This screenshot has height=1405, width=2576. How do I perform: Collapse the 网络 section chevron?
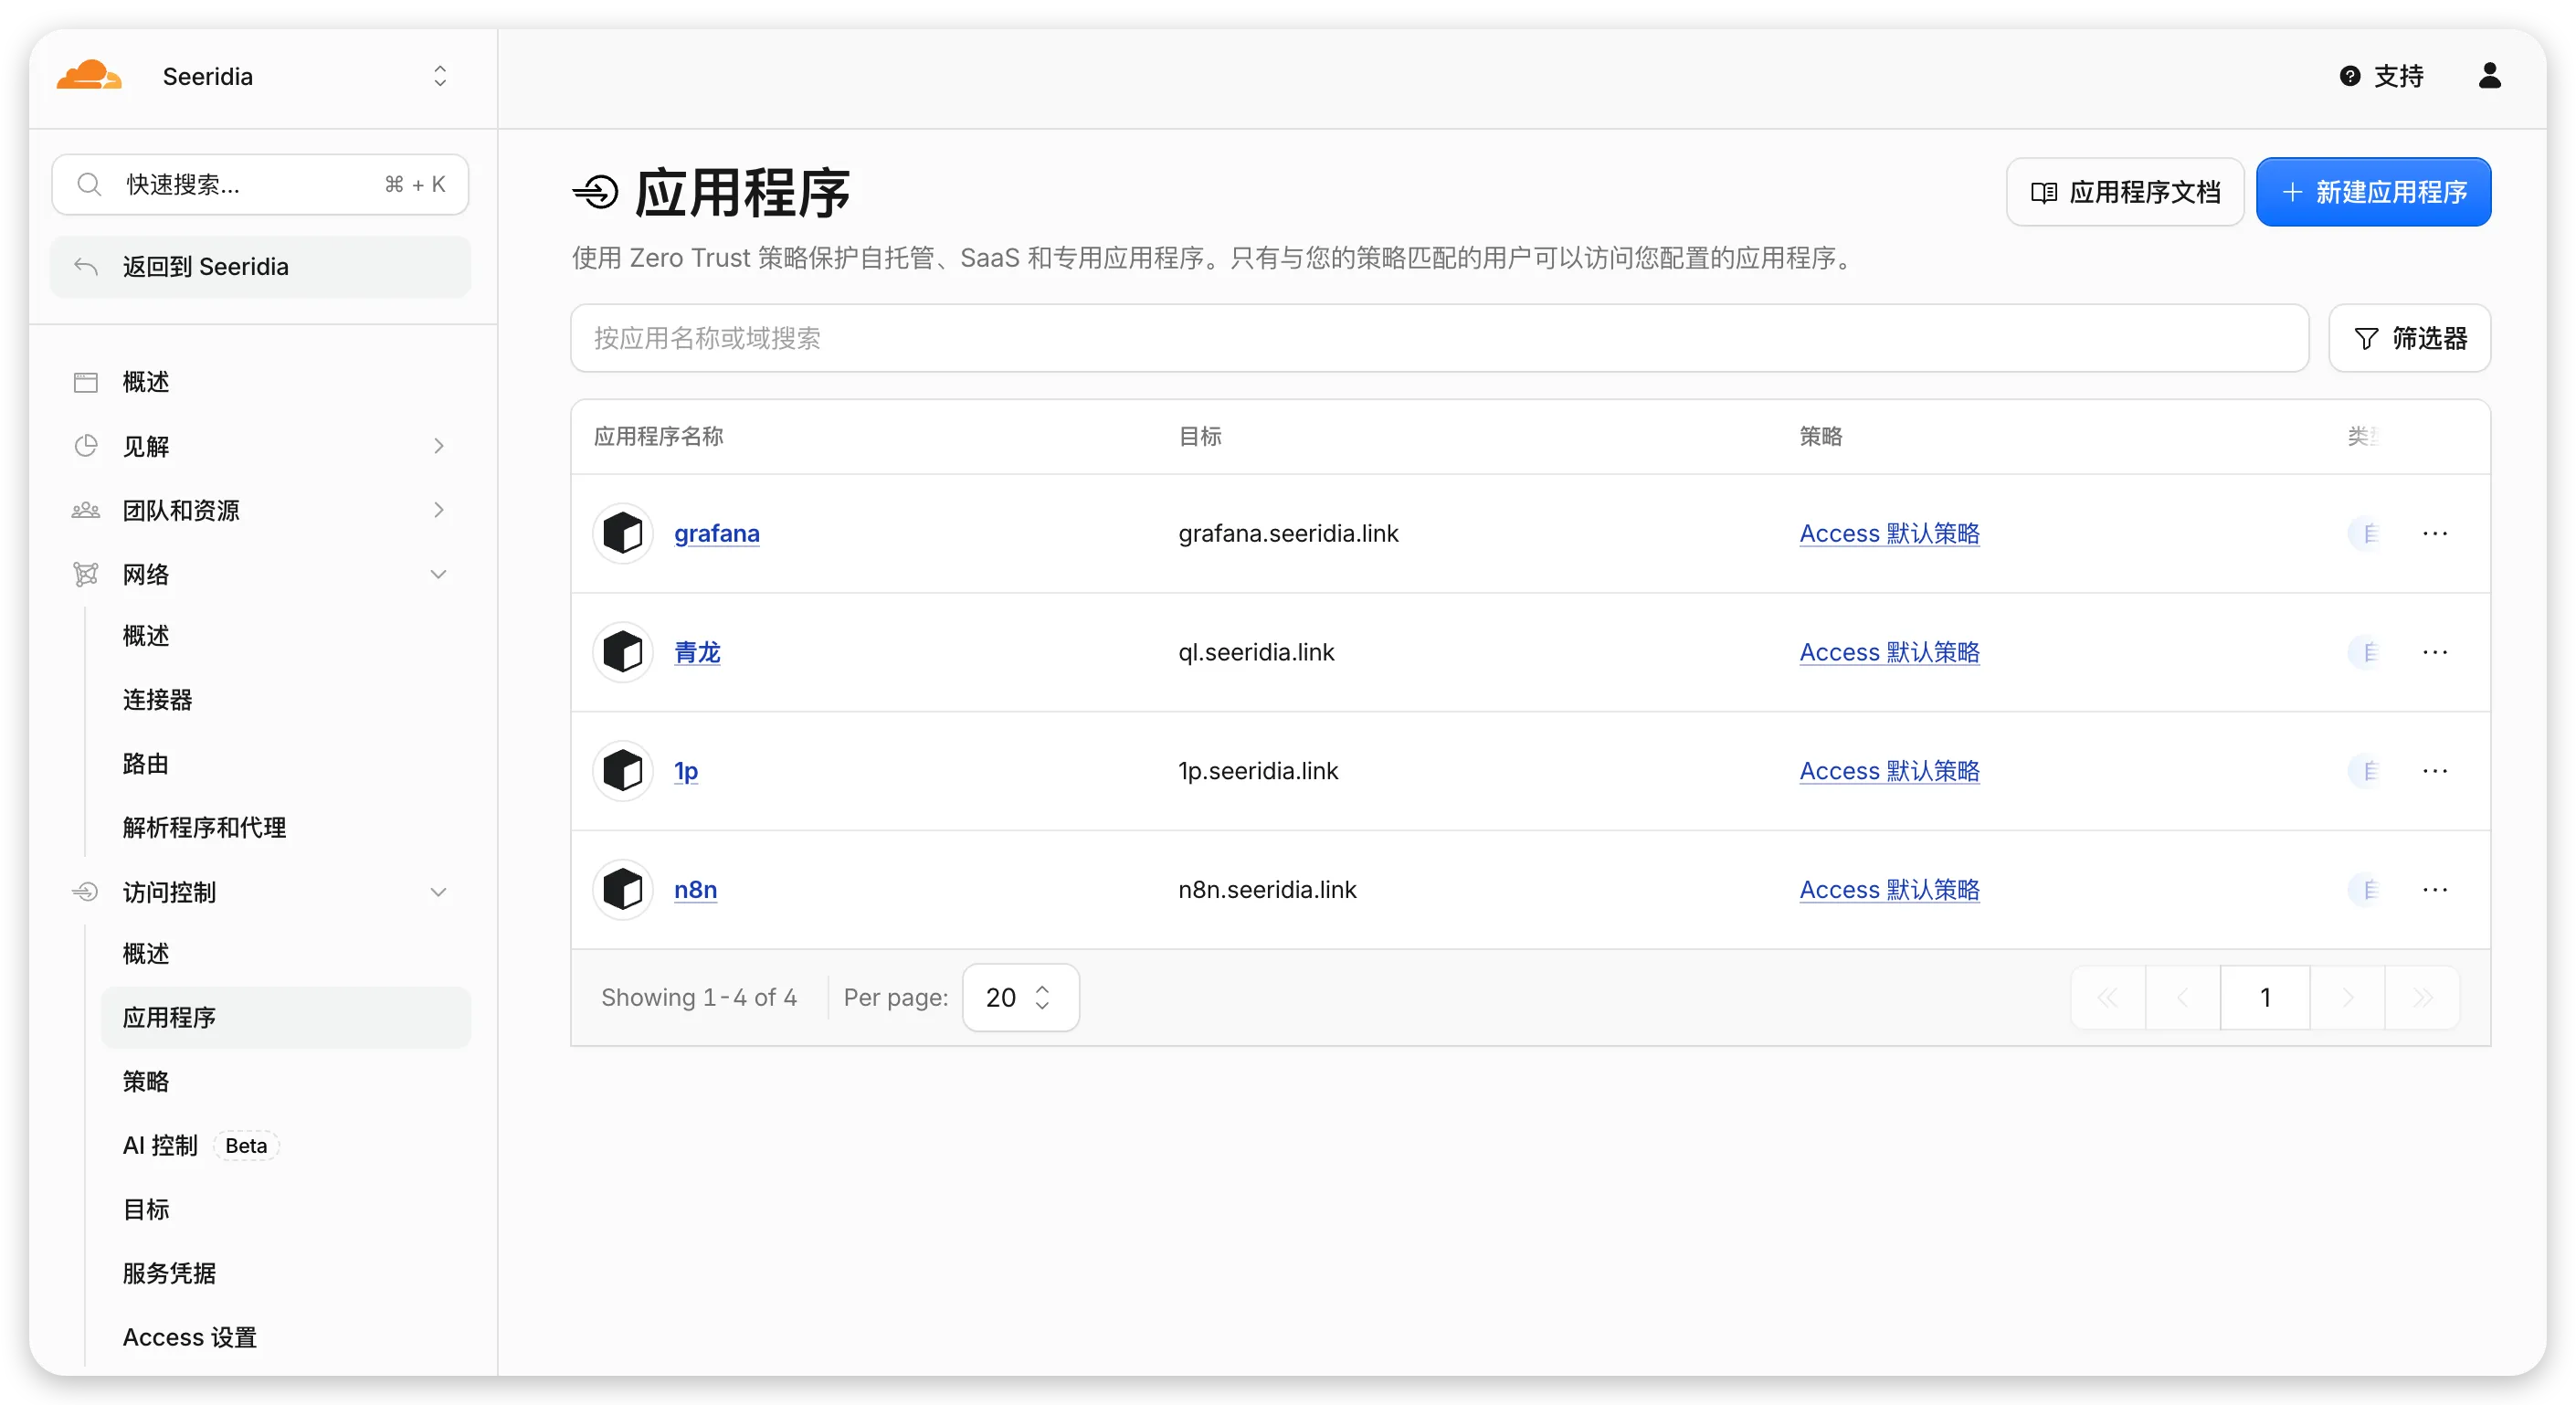pos(438,574)
